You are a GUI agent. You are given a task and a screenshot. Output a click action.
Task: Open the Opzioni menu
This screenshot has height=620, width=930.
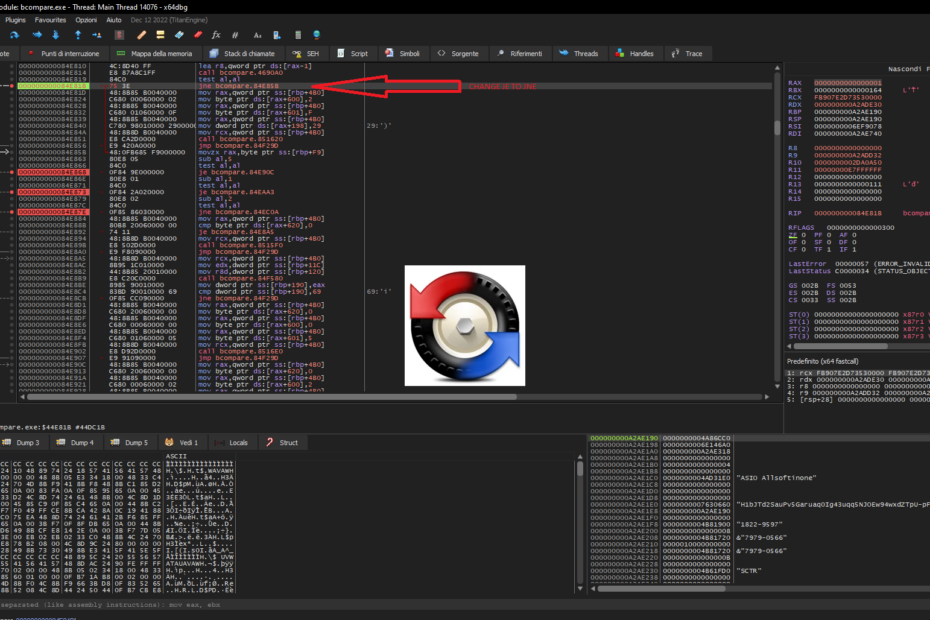[x=87, y=19]
